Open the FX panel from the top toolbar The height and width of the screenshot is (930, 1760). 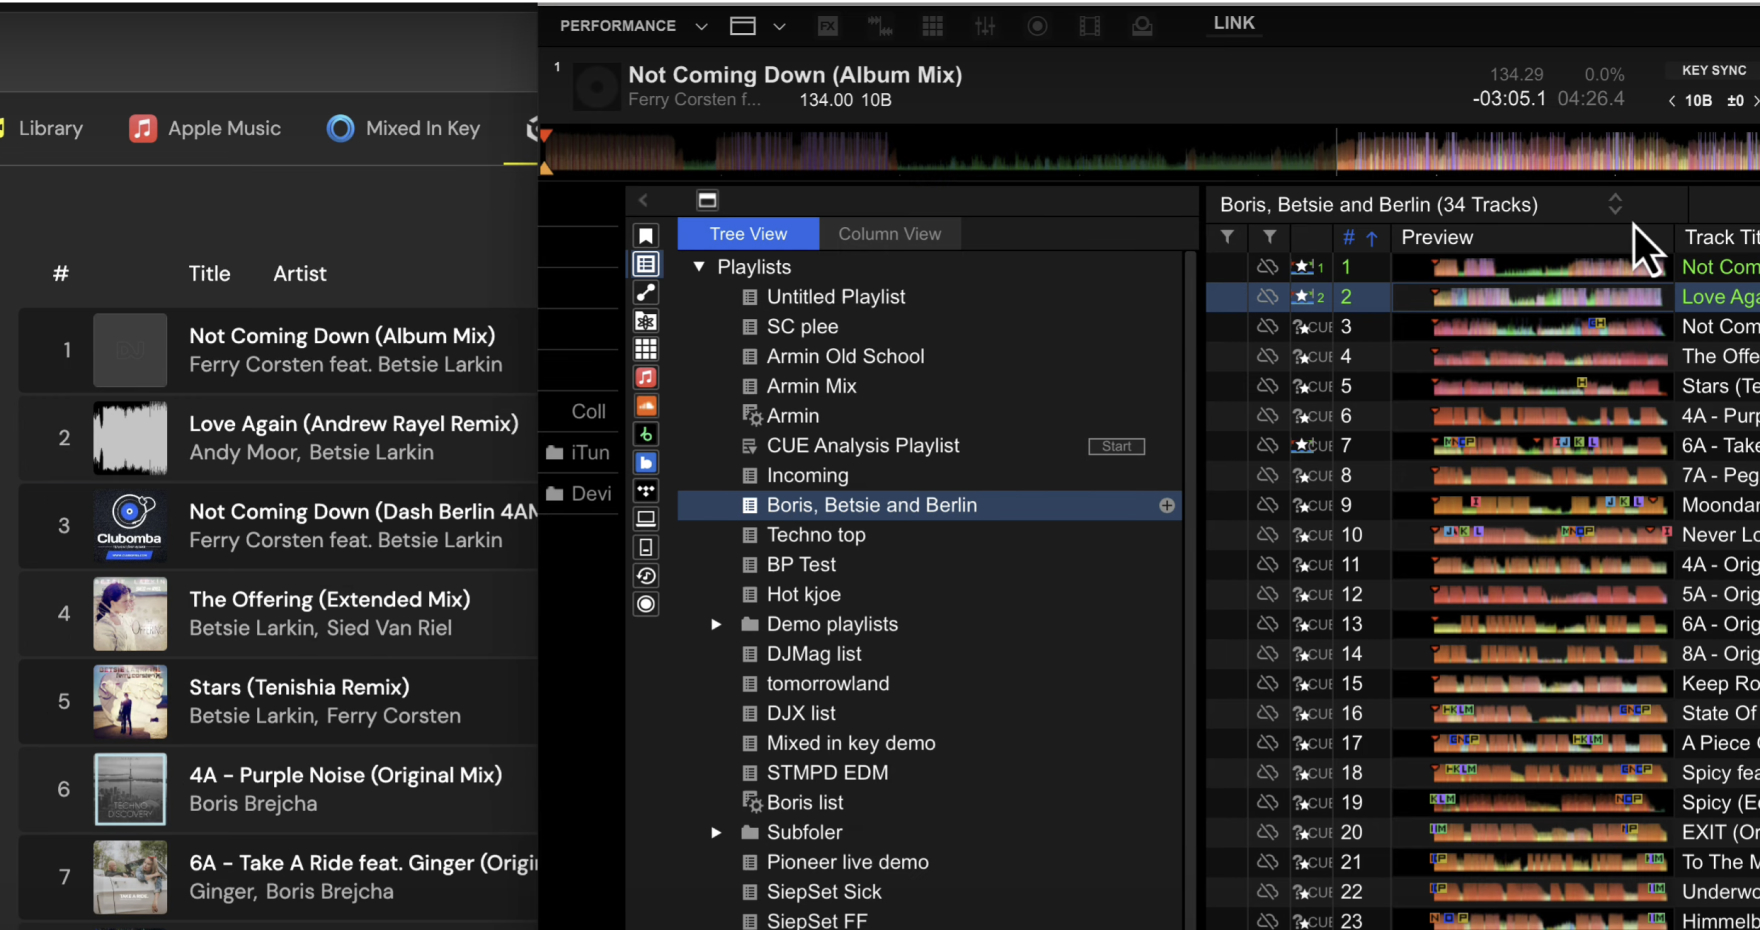click(828, 26)
